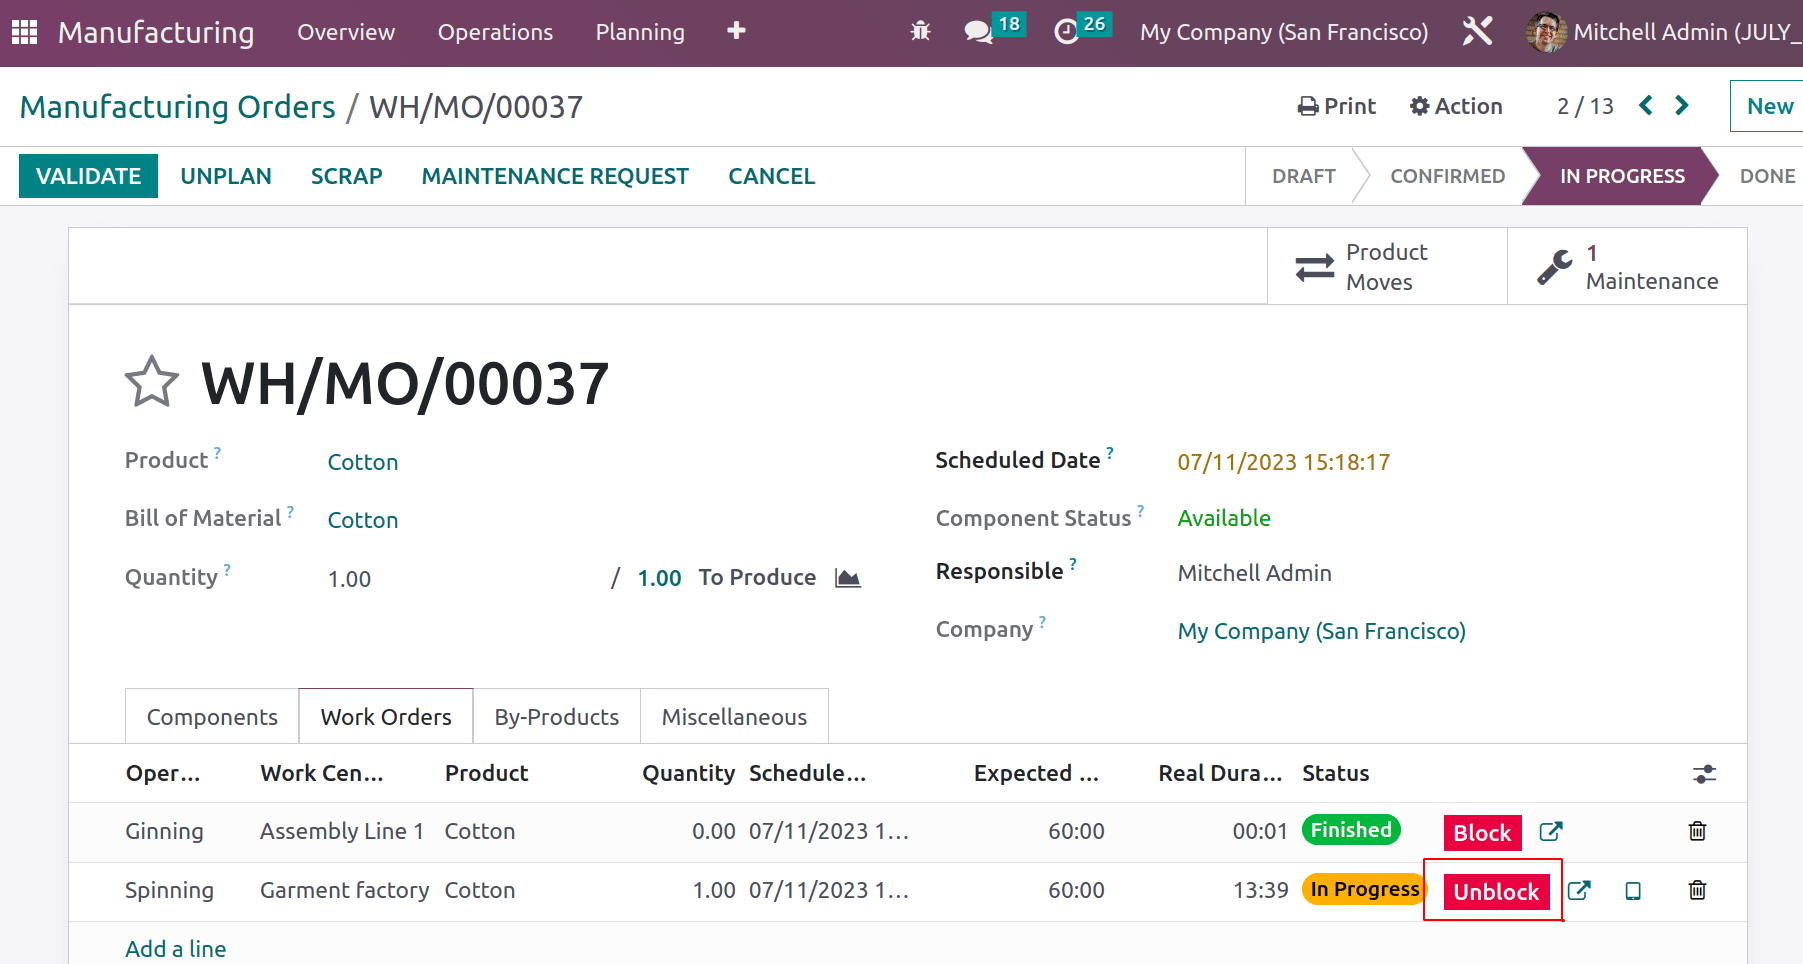
Task: Open the Overview menu
Action: [346, 32]
